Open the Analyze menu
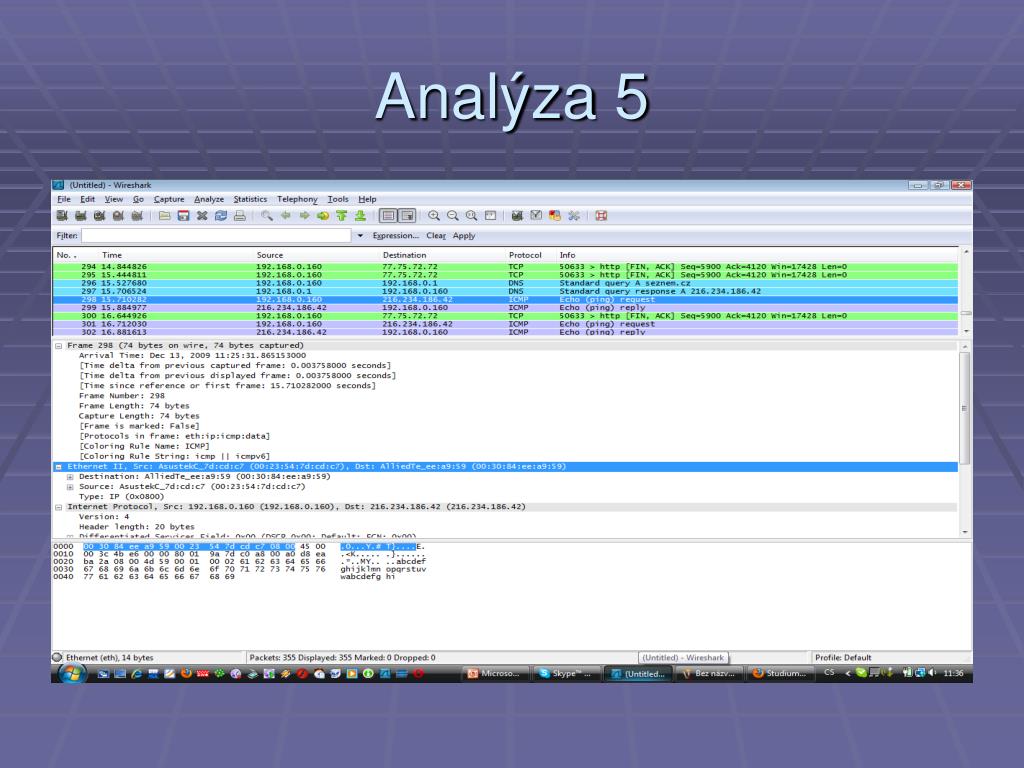1024x768 pixels. [x=209, y=199]
